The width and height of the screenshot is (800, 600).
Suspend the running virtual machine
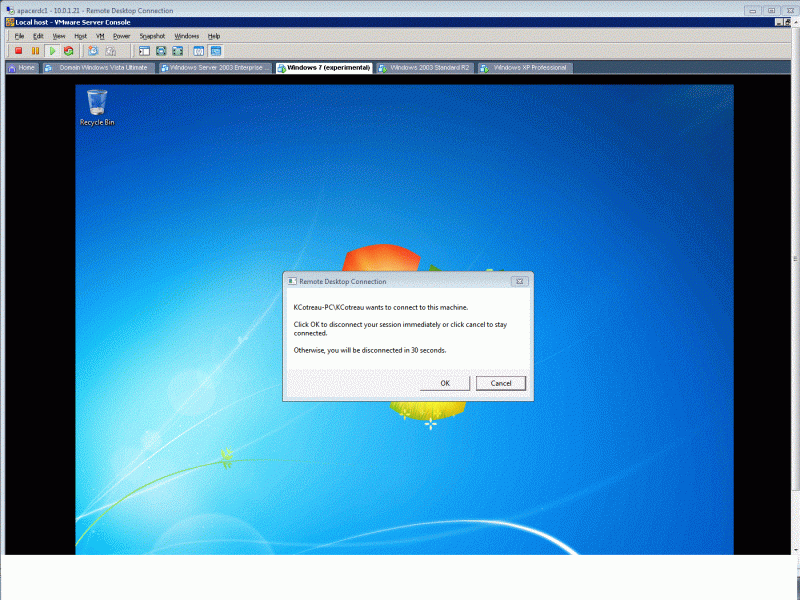tap(36, 50)
